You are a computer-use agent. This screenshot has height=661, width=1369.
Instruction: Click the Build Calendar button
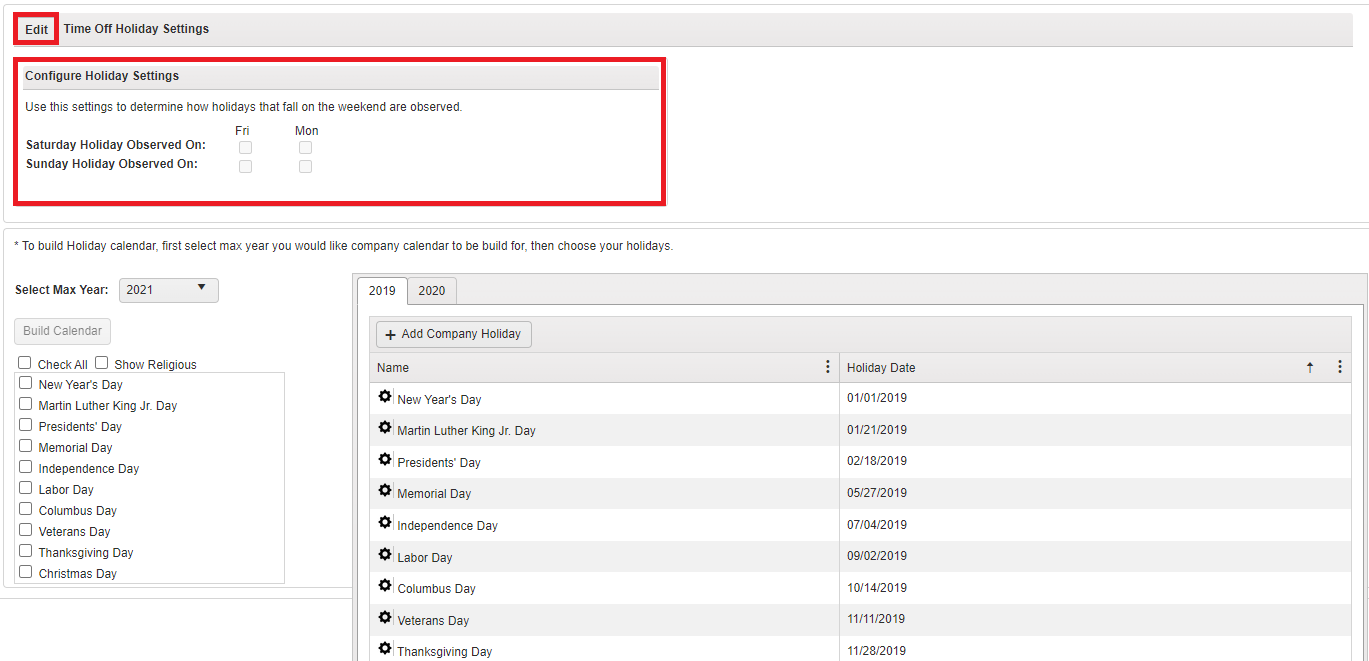pos(62,330)
